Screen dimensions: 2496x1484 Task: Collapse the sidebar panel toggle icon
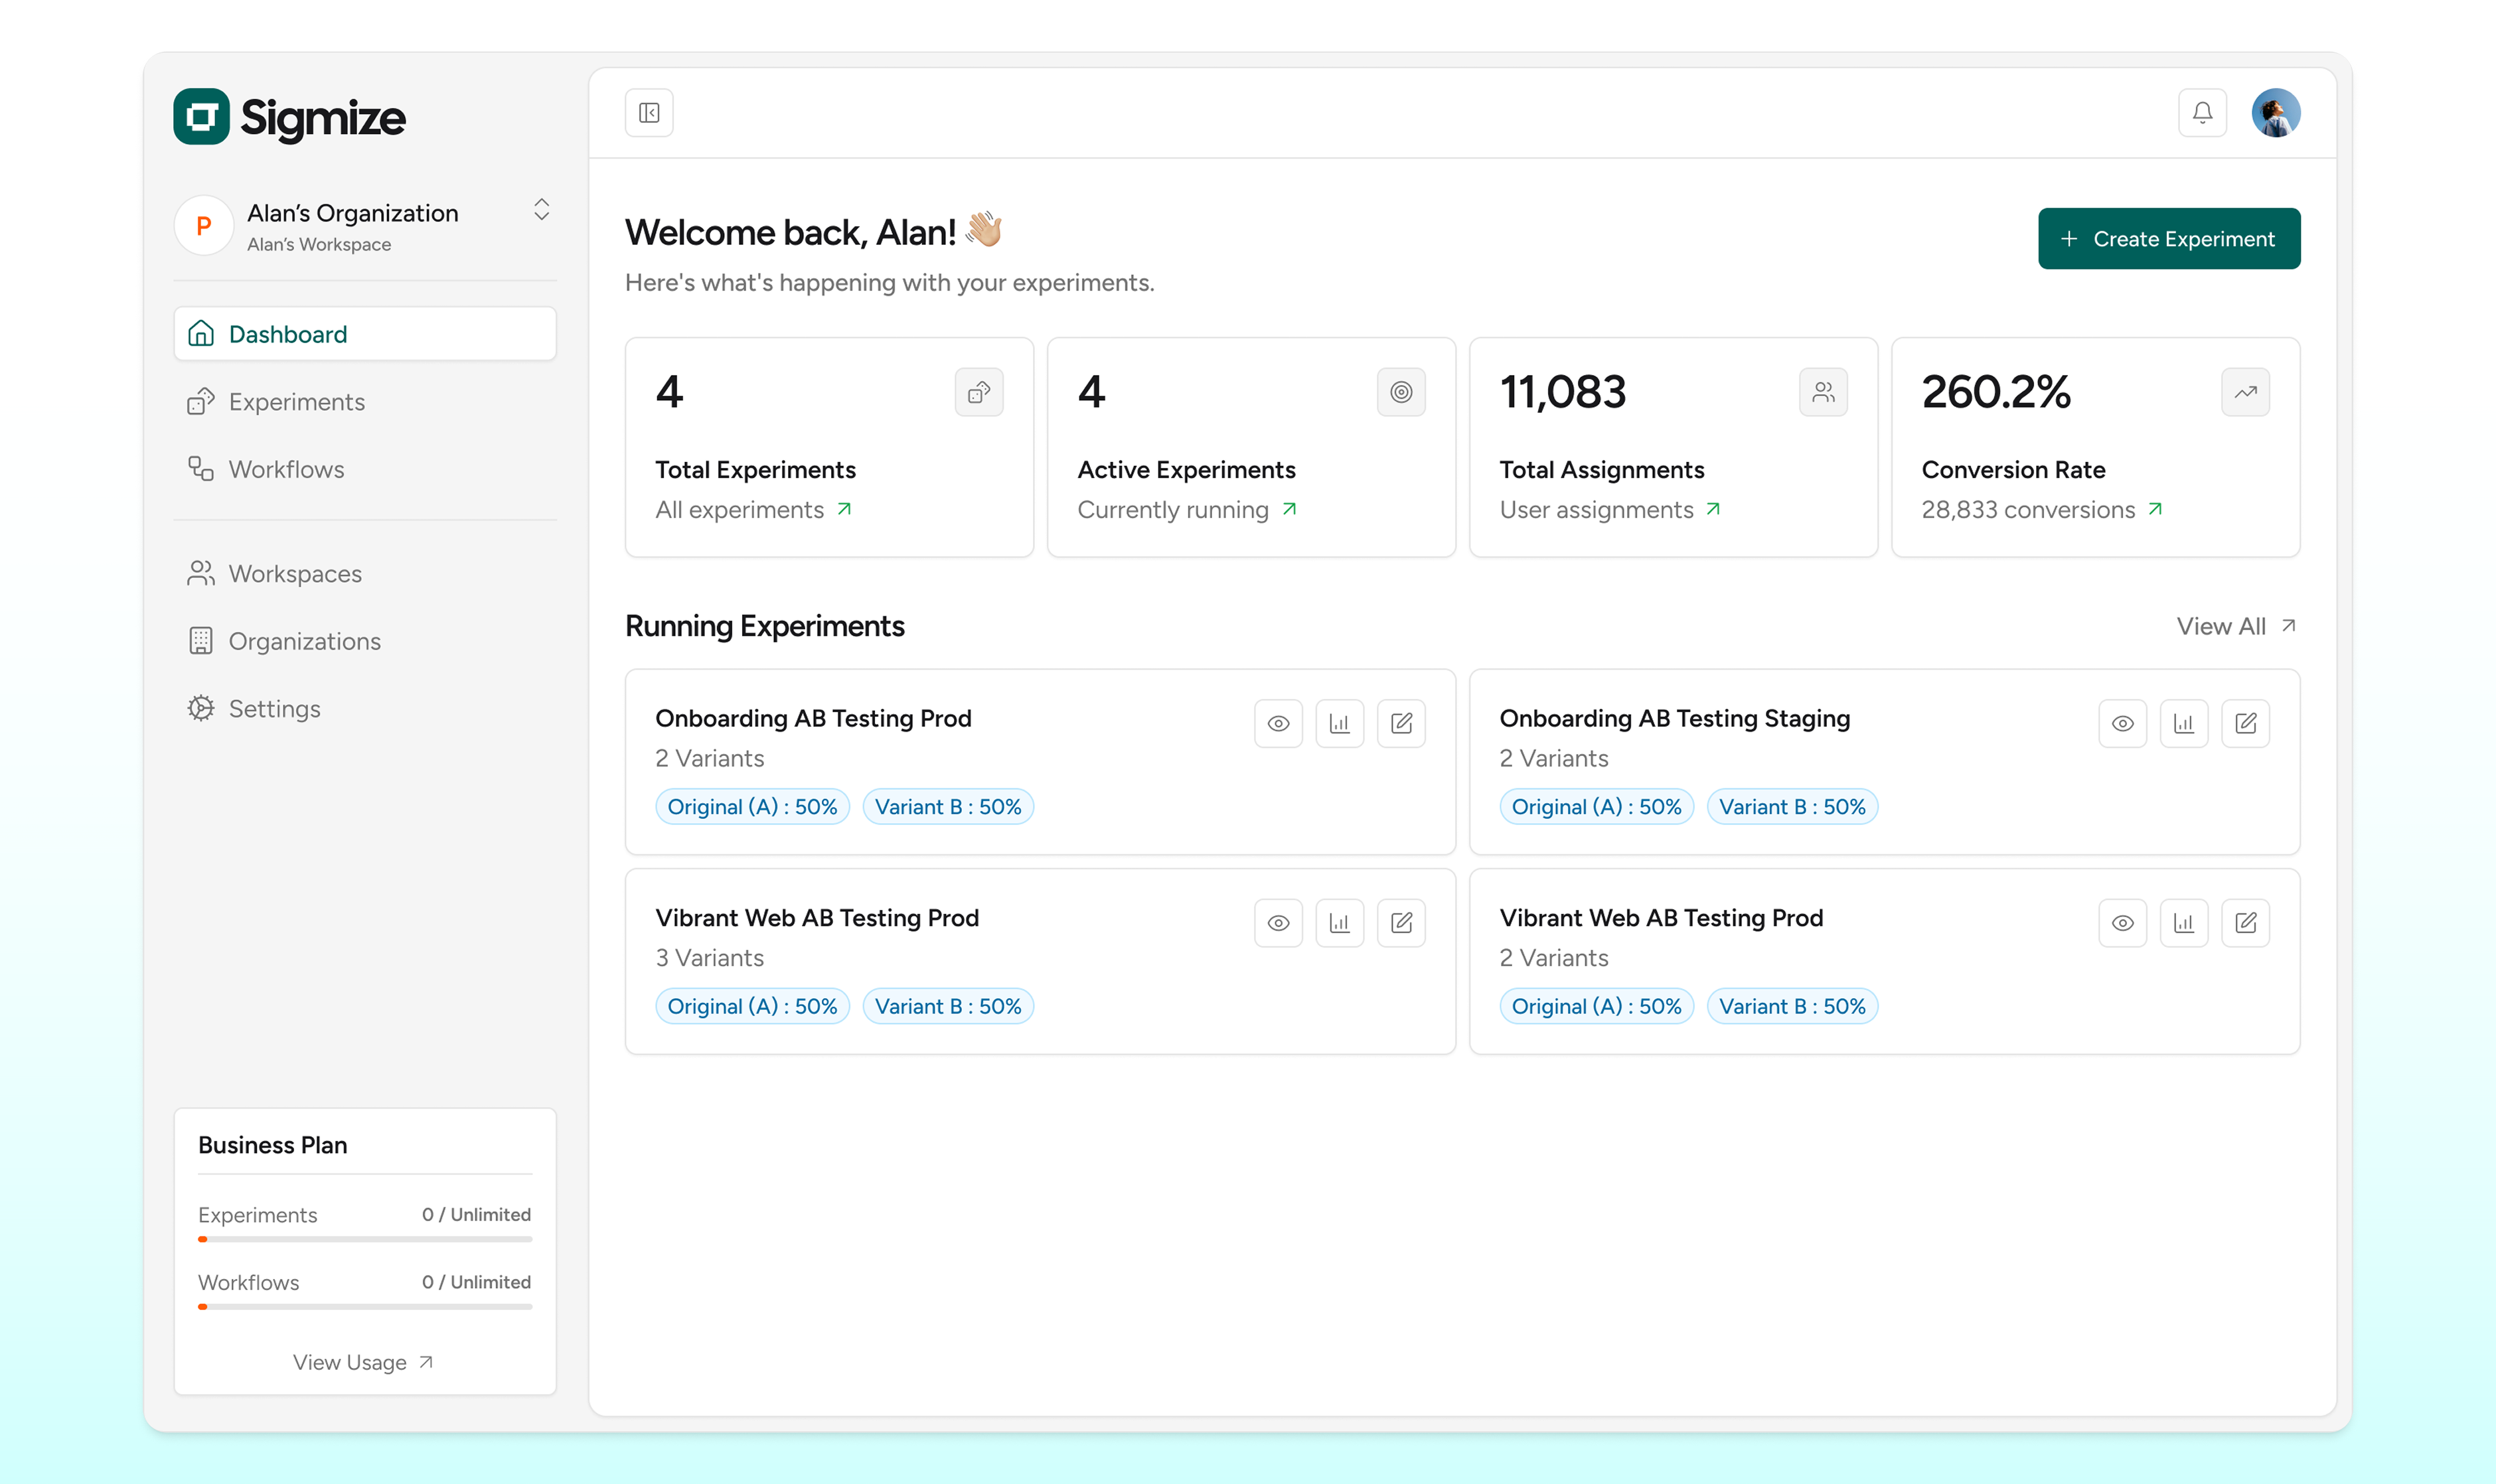click(649, 113)
